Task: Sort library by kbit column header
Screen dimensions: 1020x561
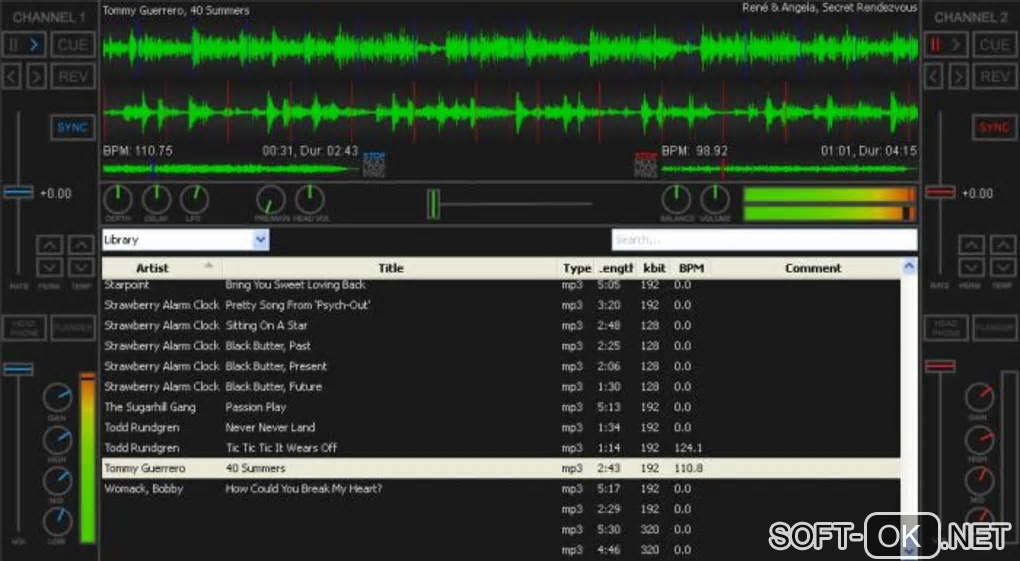Action: coord(654,268)
